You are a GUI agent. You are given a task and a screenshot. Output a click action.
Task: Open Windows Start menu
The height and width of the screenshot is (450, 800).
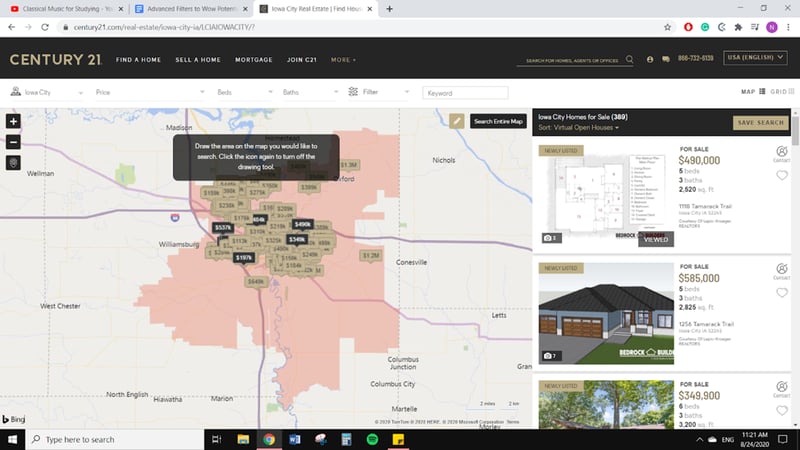pyautogui.click(x=12, y=439)
